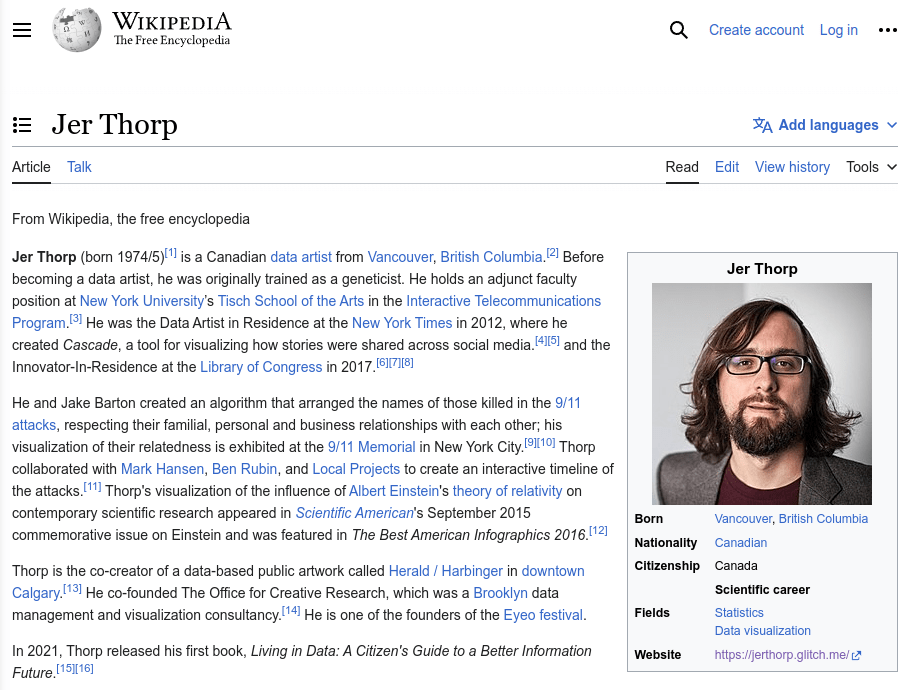Click the external link icon by website URL
912x690 pixels.
click(856, 656)
